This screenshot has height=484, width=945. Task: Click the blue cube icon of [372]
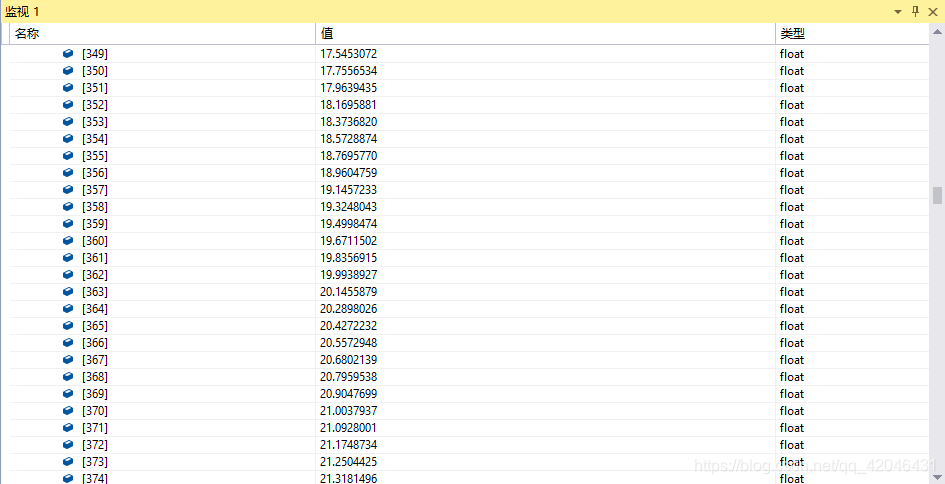pos(68,444)
